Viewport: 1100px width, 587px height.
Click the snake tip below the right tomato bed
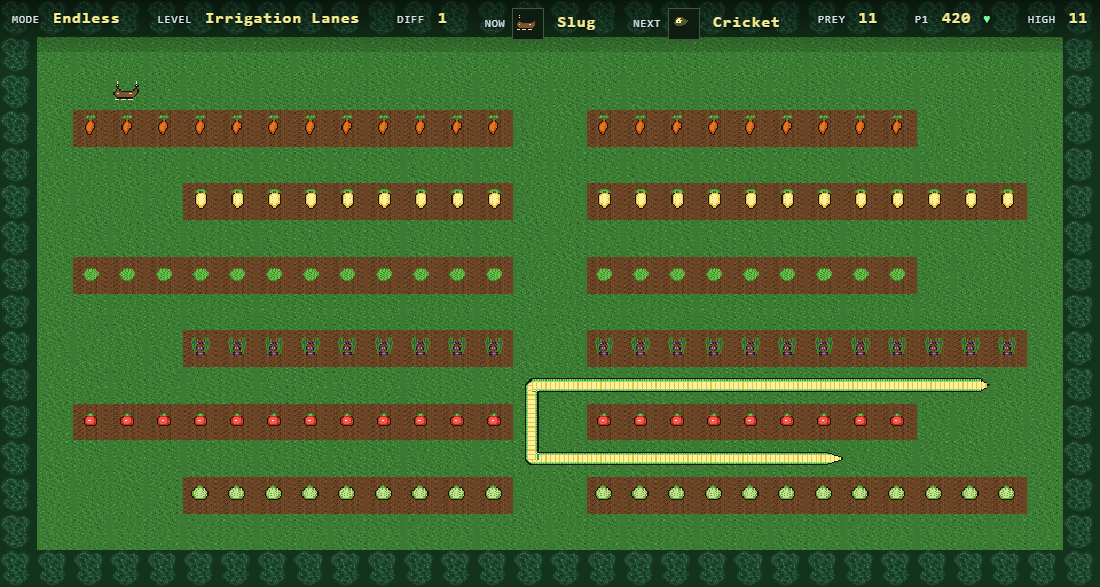tap(835, 459)
